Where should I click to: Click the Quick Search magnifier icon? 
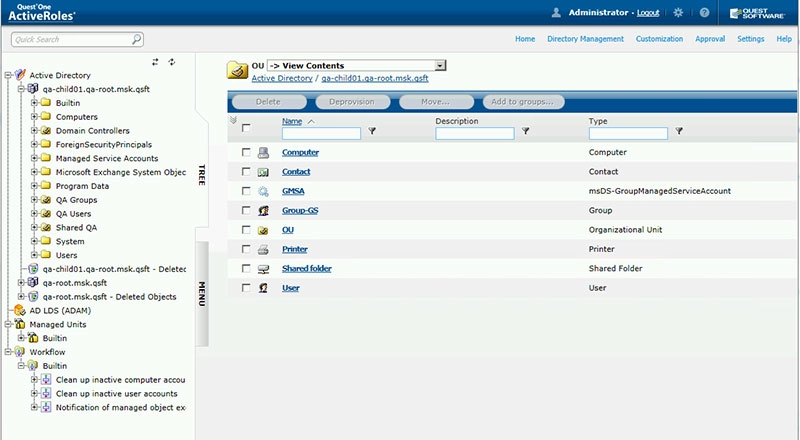(x=136, y=39)
